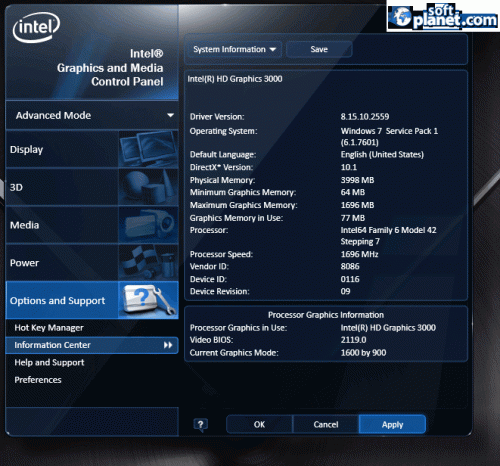500x466 pixels.
Task: Click the Save button
Action: (319, 49)
